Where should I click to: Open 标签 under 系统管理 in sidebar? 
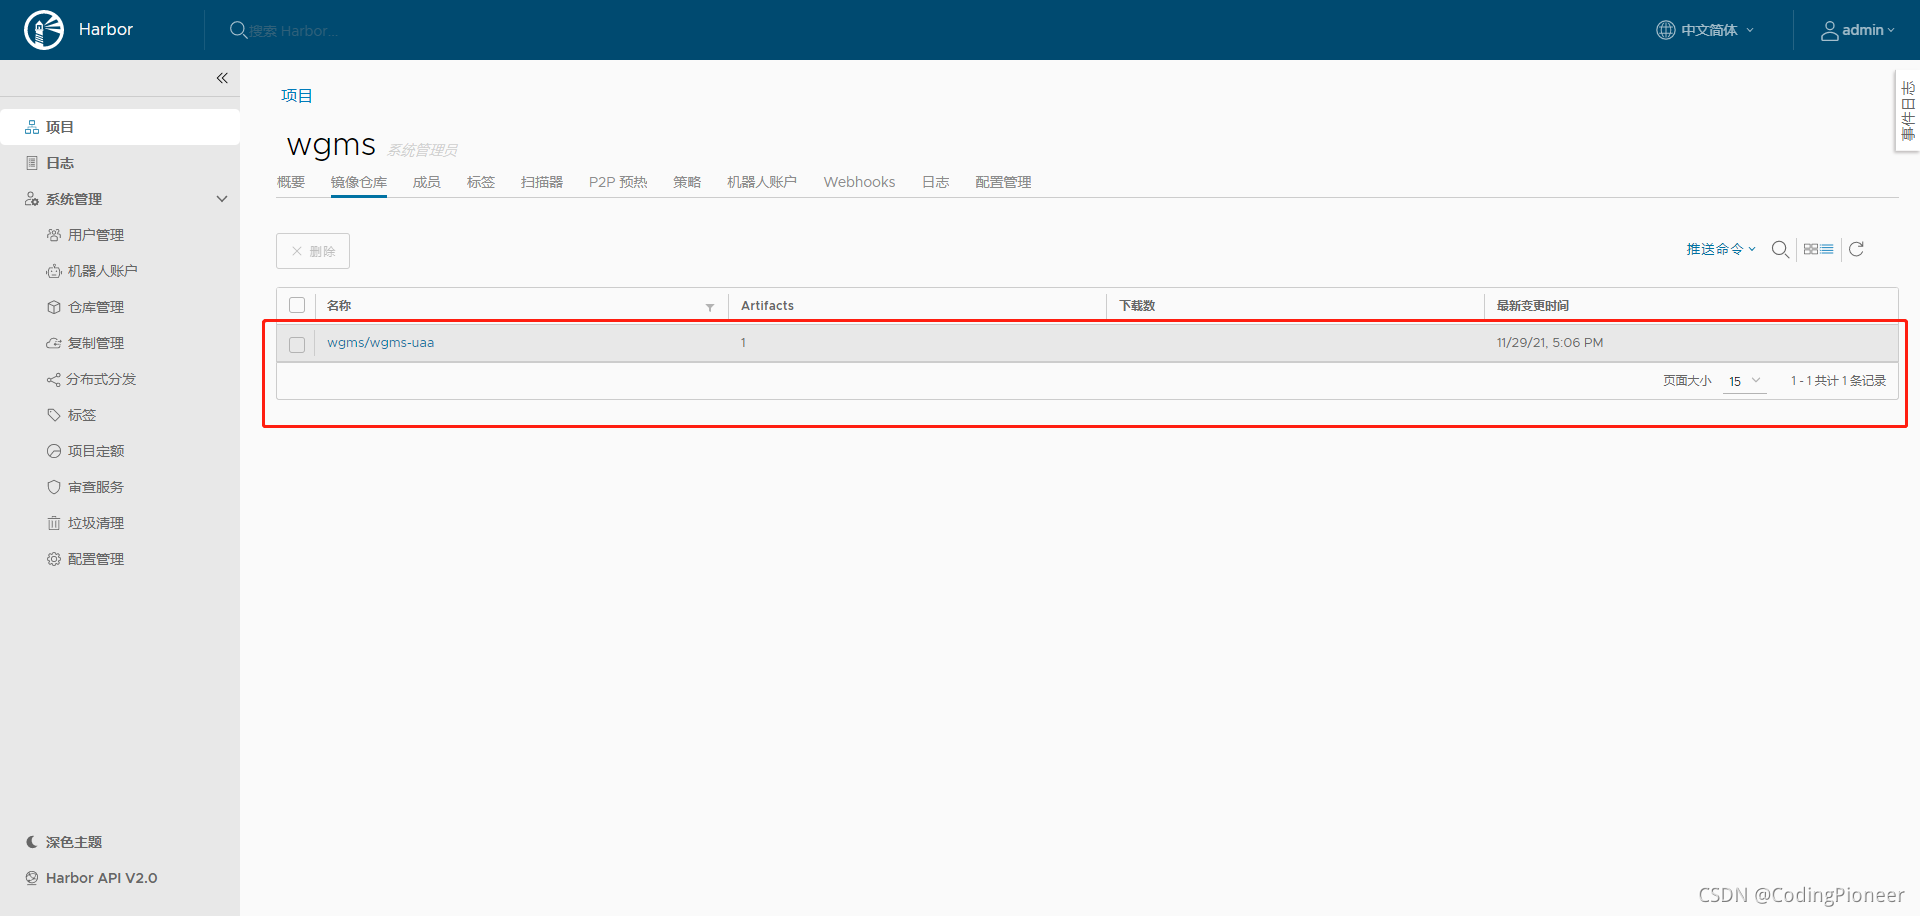pyautogui.click(x=82, y=415)
